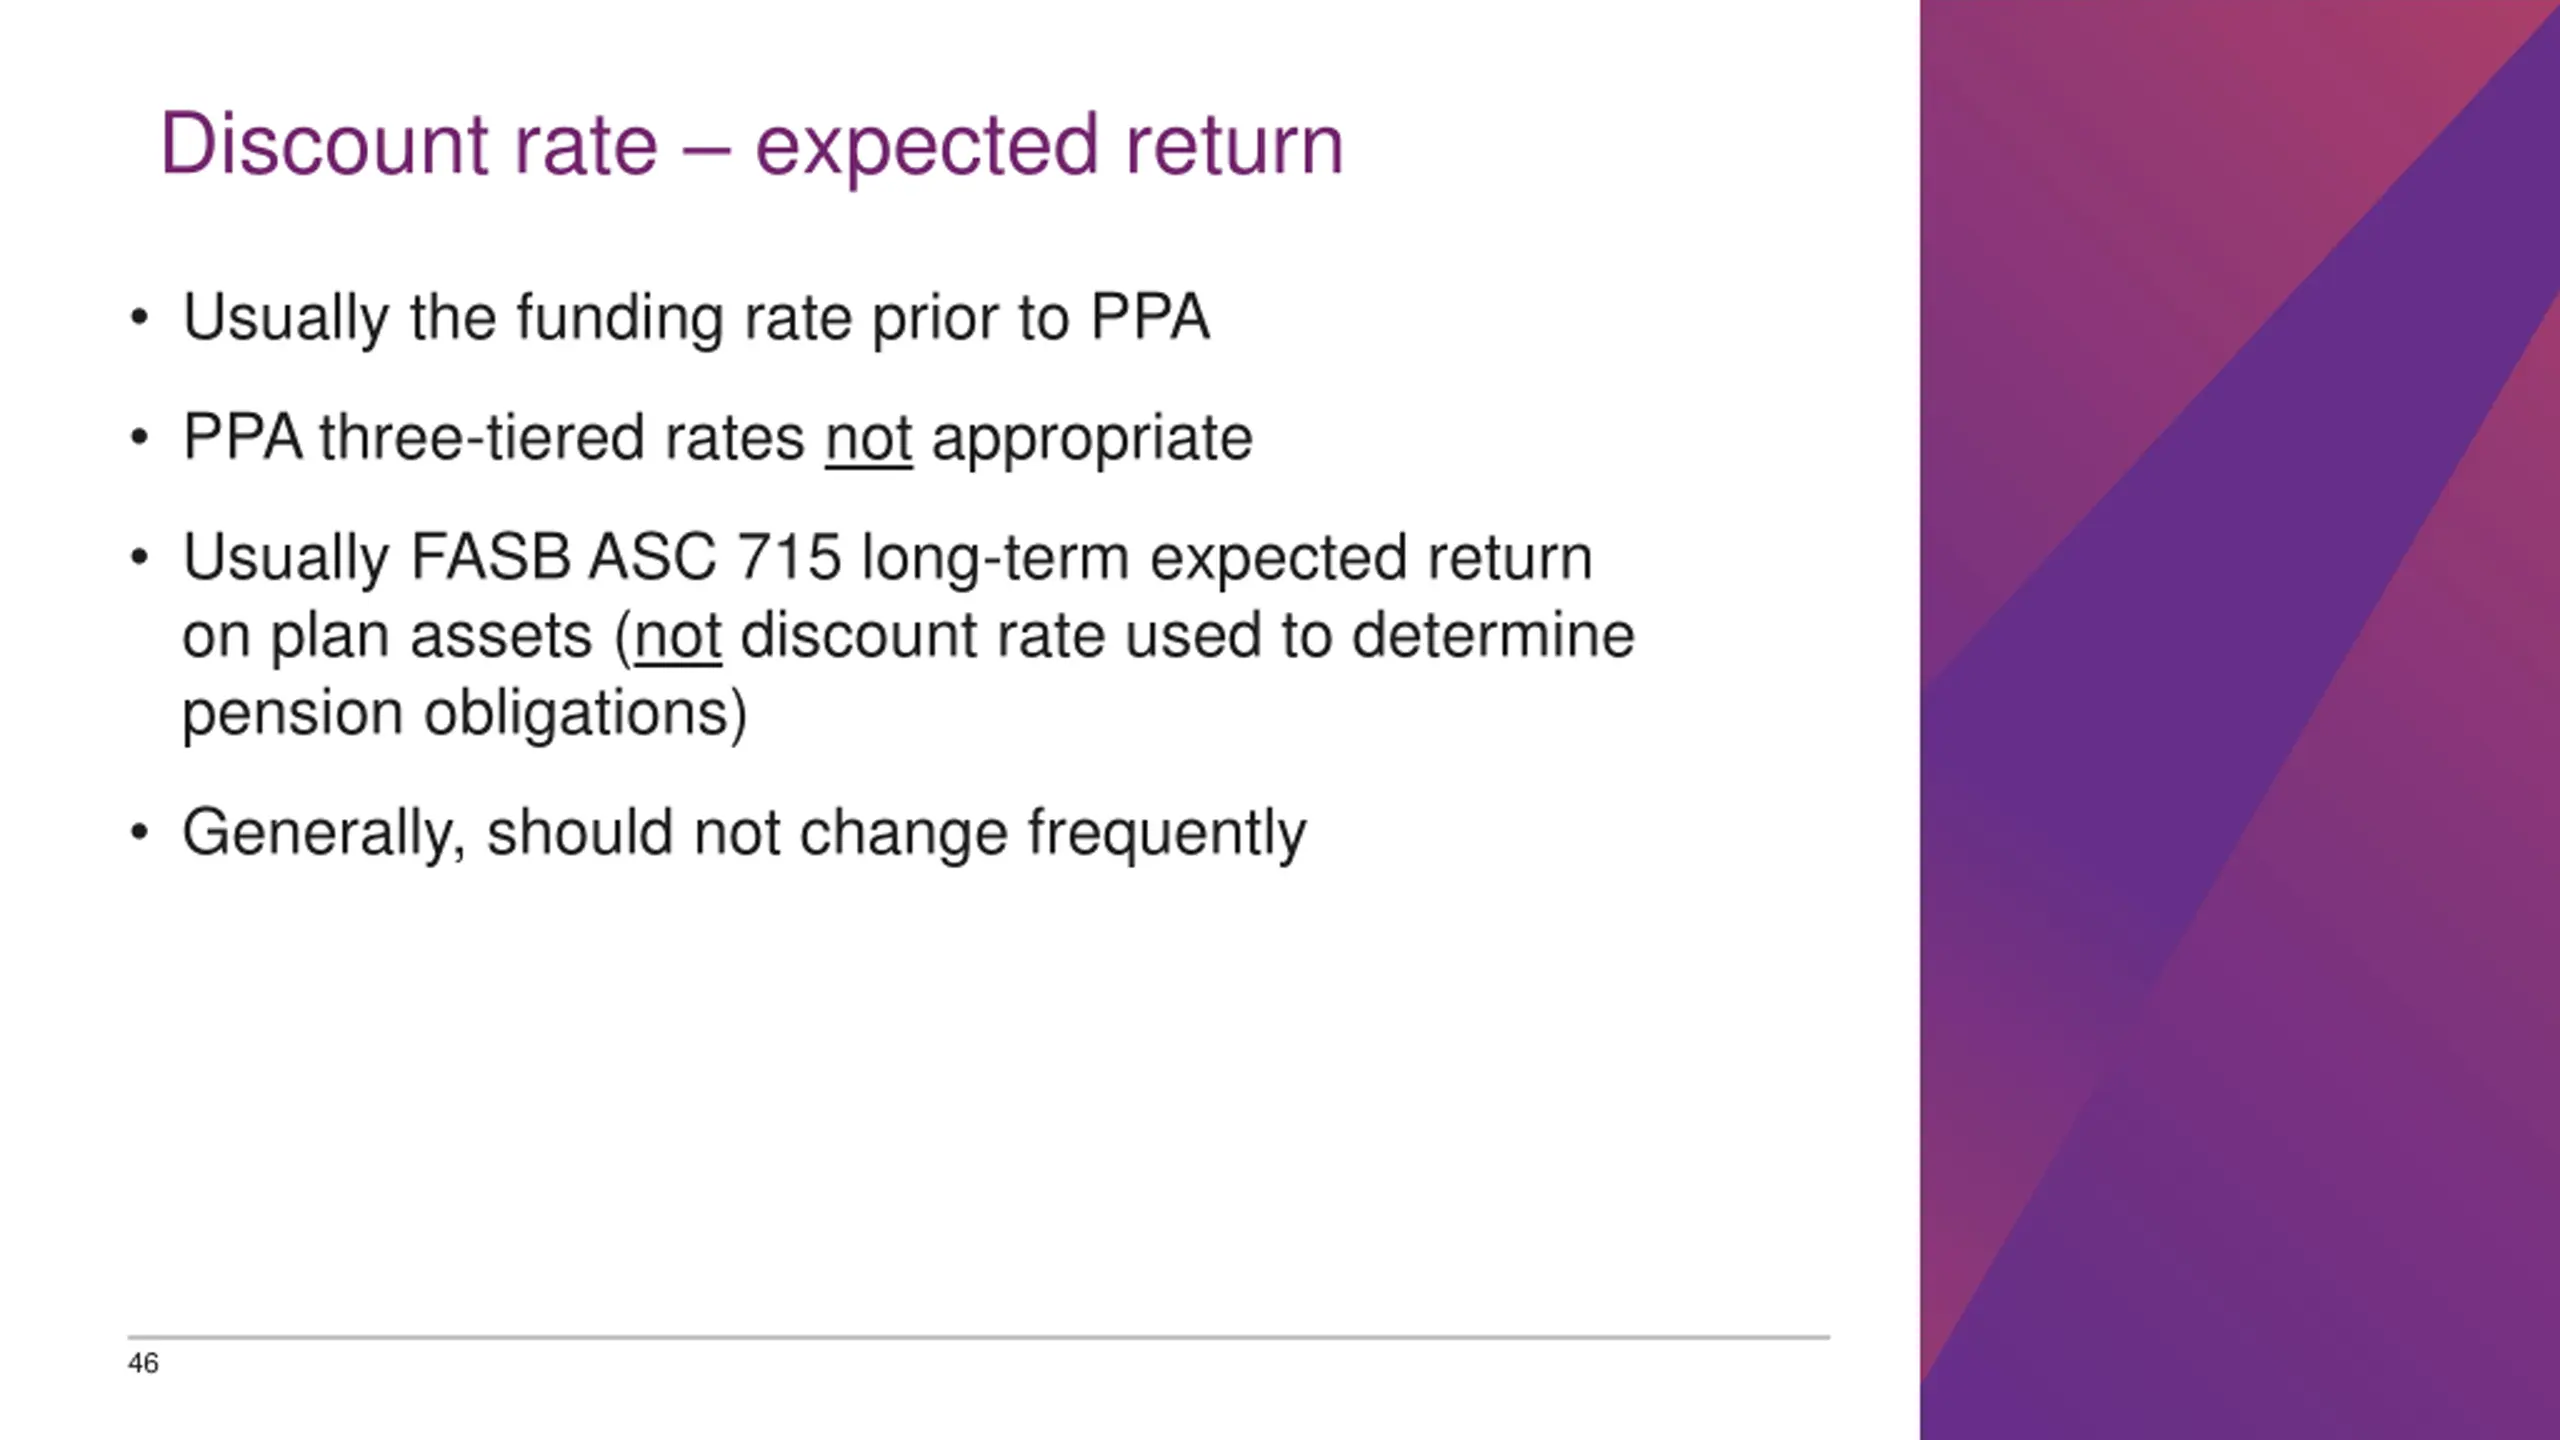
Task: Click the "on plan assets" phrase
Action: coord(387,636)
